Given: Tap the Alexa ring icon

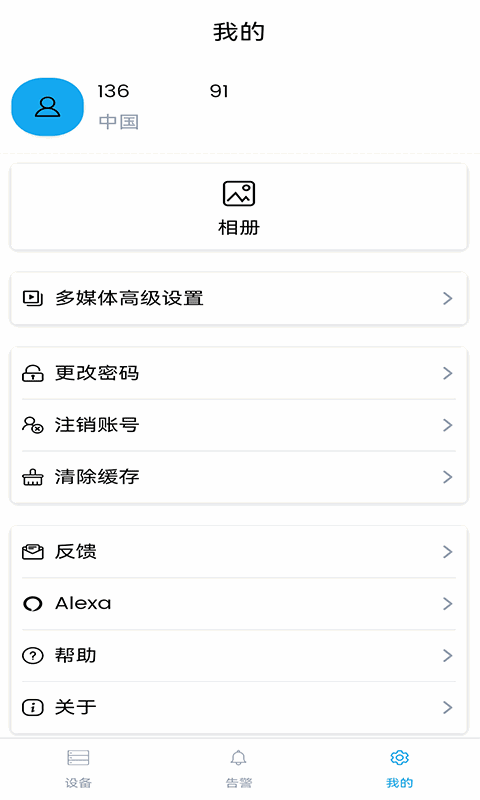Looking at the screenshot, I should tap(33, 604).
